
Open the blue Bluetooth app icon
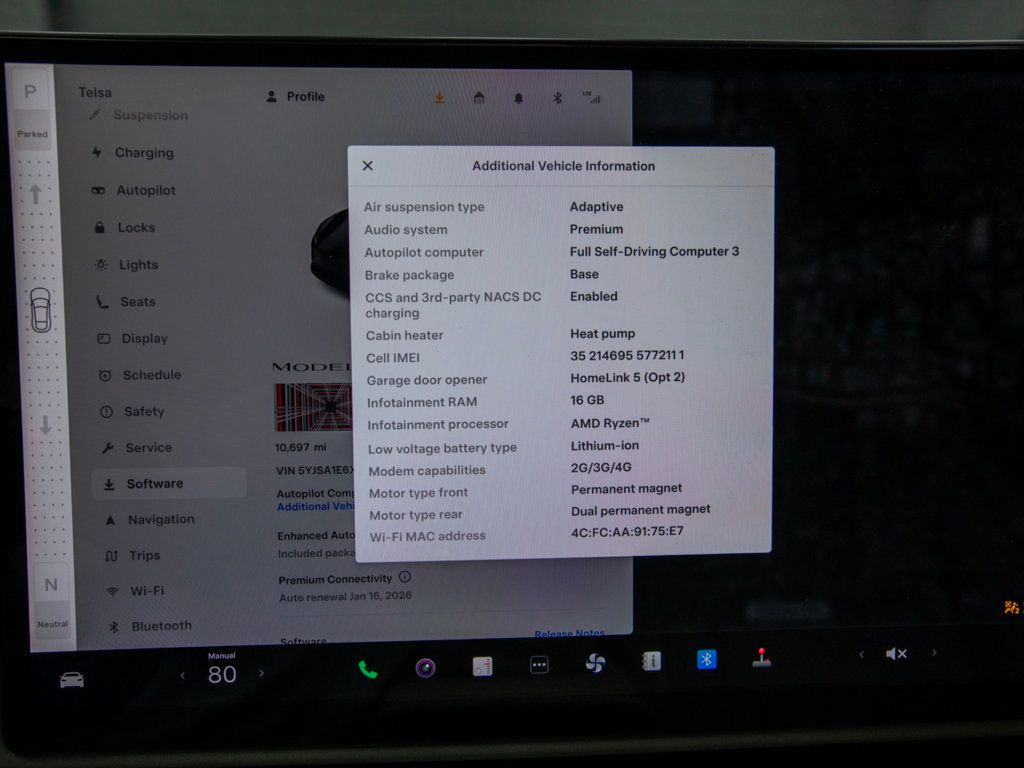coord(707,659)
